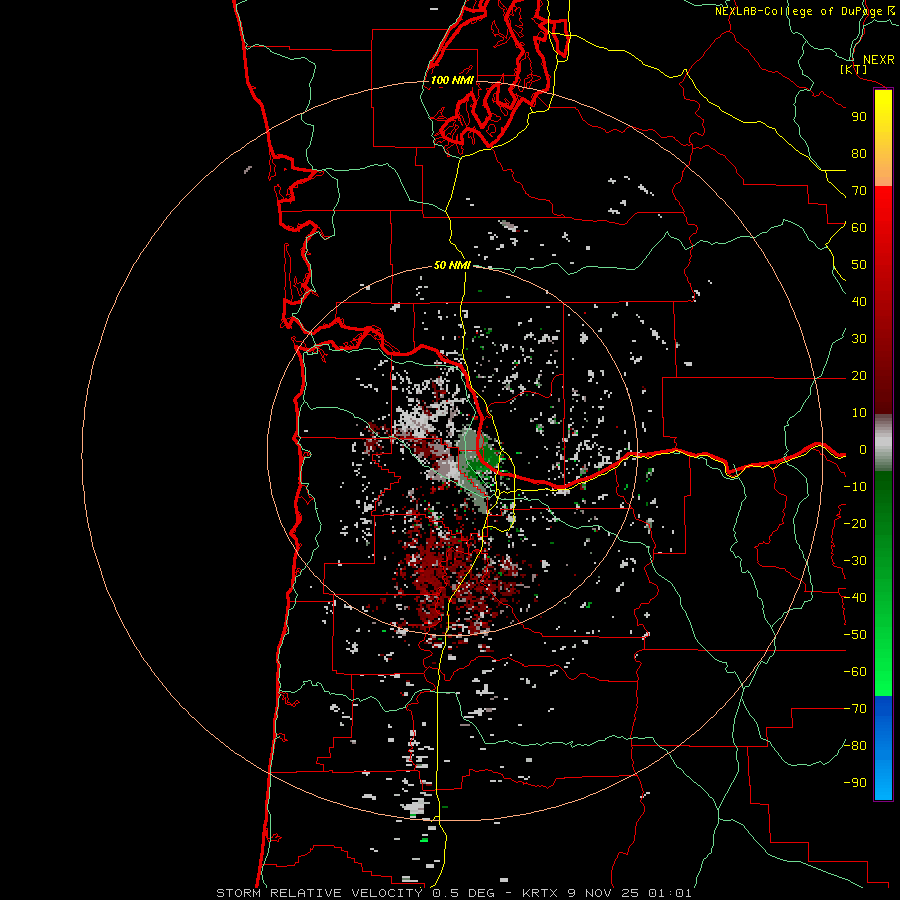Select the 40 value on the velocity scale

pyautogui.click(x=859, y=302)
